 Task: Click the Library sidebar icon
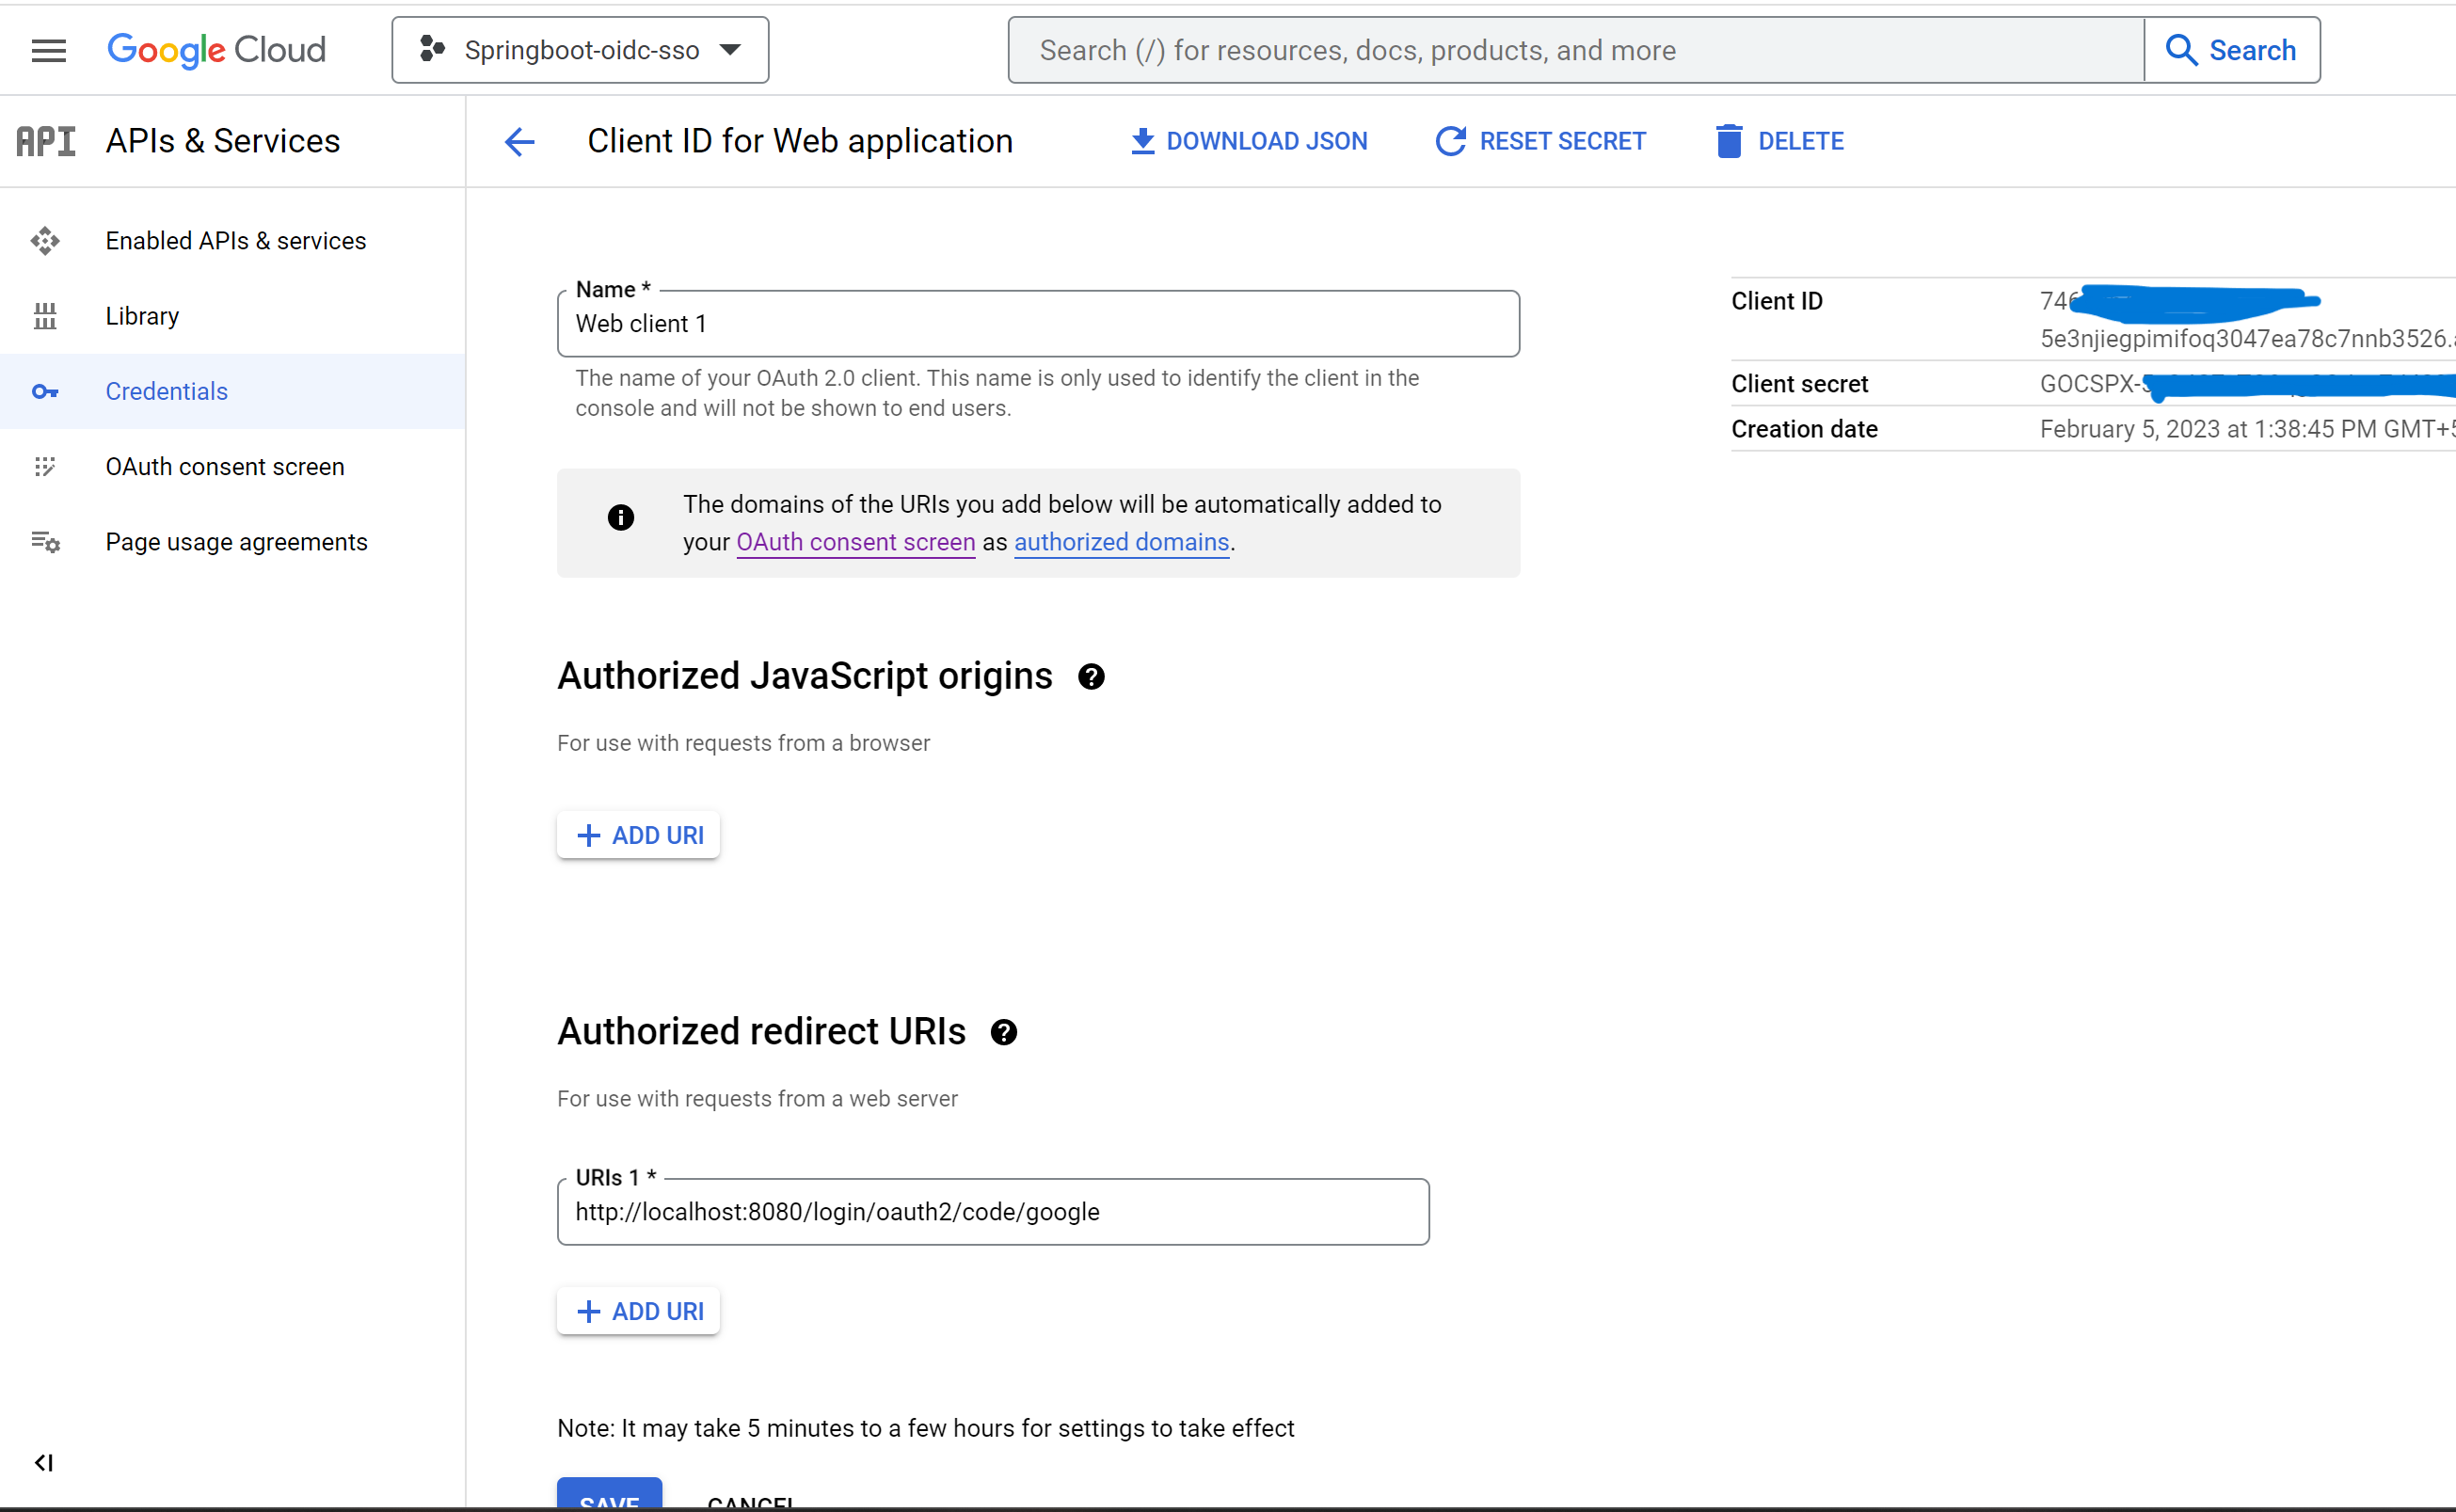click(47, 316)
